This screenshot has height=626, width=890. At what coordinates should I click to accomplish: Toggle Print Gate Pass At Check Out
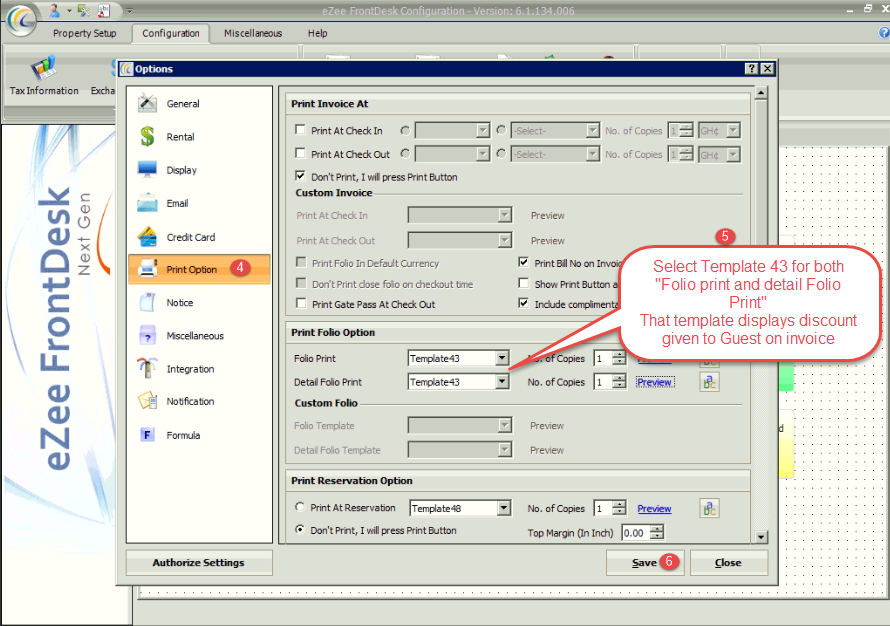pyautogui.click(x=301, y=305)
